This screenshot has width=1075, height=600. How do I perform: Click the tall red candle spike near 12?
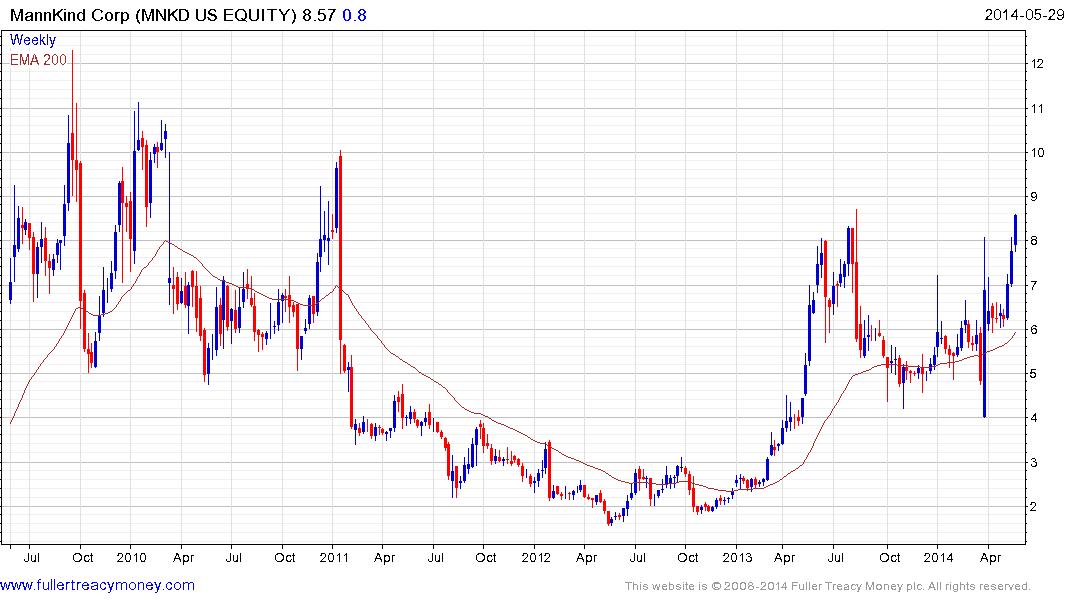73,104
